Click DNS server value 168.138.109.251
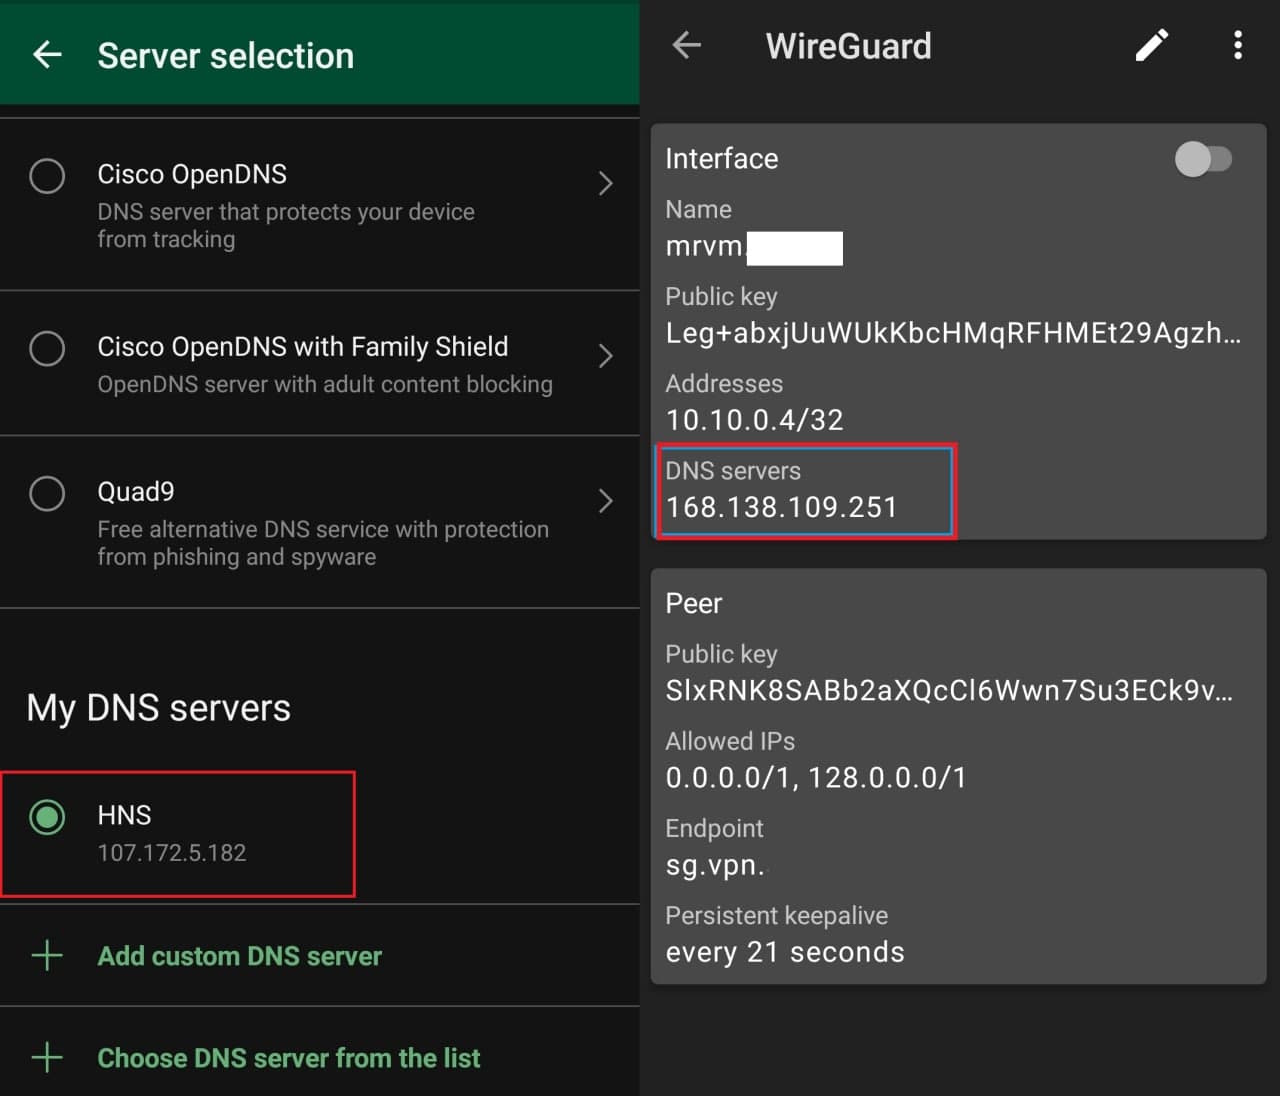 click(782, 507)
